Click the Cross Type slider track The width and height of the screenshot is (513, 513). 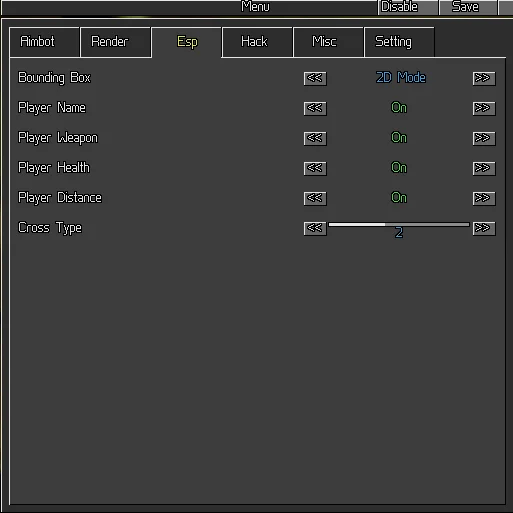tap(399, 225)
